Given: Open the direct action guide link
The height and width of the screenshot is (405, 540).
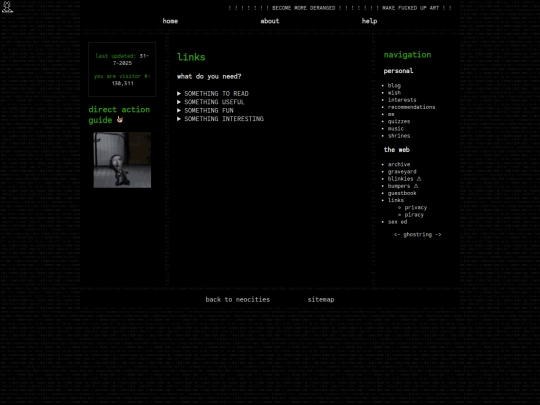Looking at the screenshot, I should pos(119,115).
